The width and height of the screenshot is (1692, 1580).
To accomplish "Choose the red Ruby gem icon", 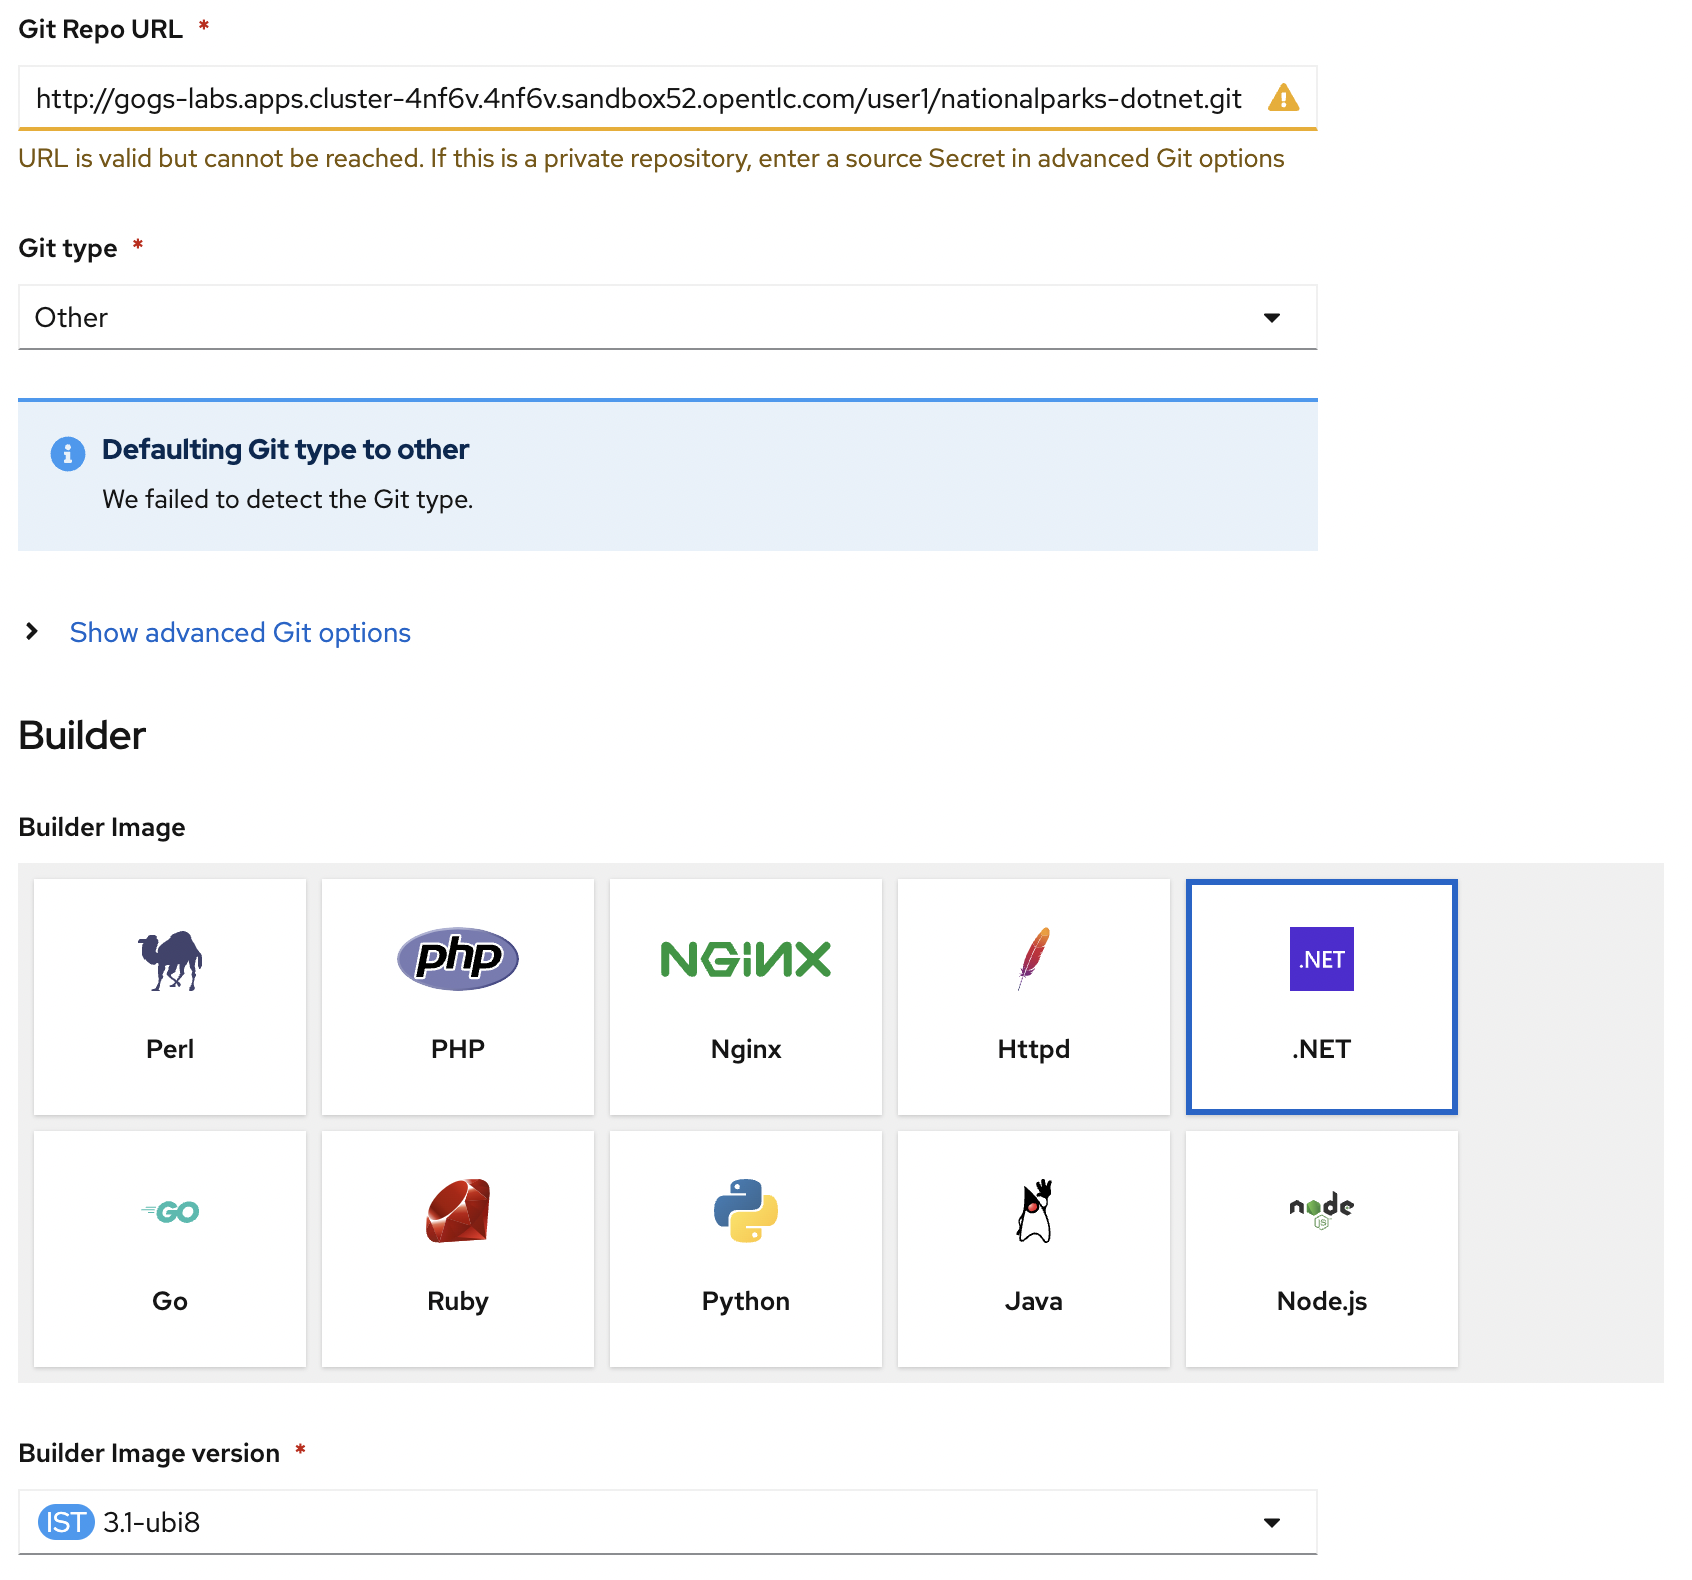I will click(x=458, y=1211).
